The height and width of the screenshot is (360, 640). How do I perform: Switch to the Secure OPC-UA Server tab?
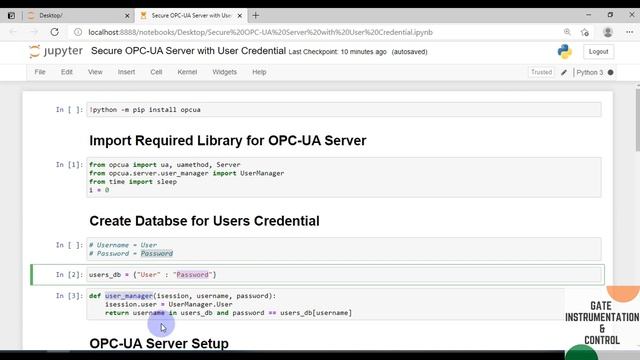[191, 16]
